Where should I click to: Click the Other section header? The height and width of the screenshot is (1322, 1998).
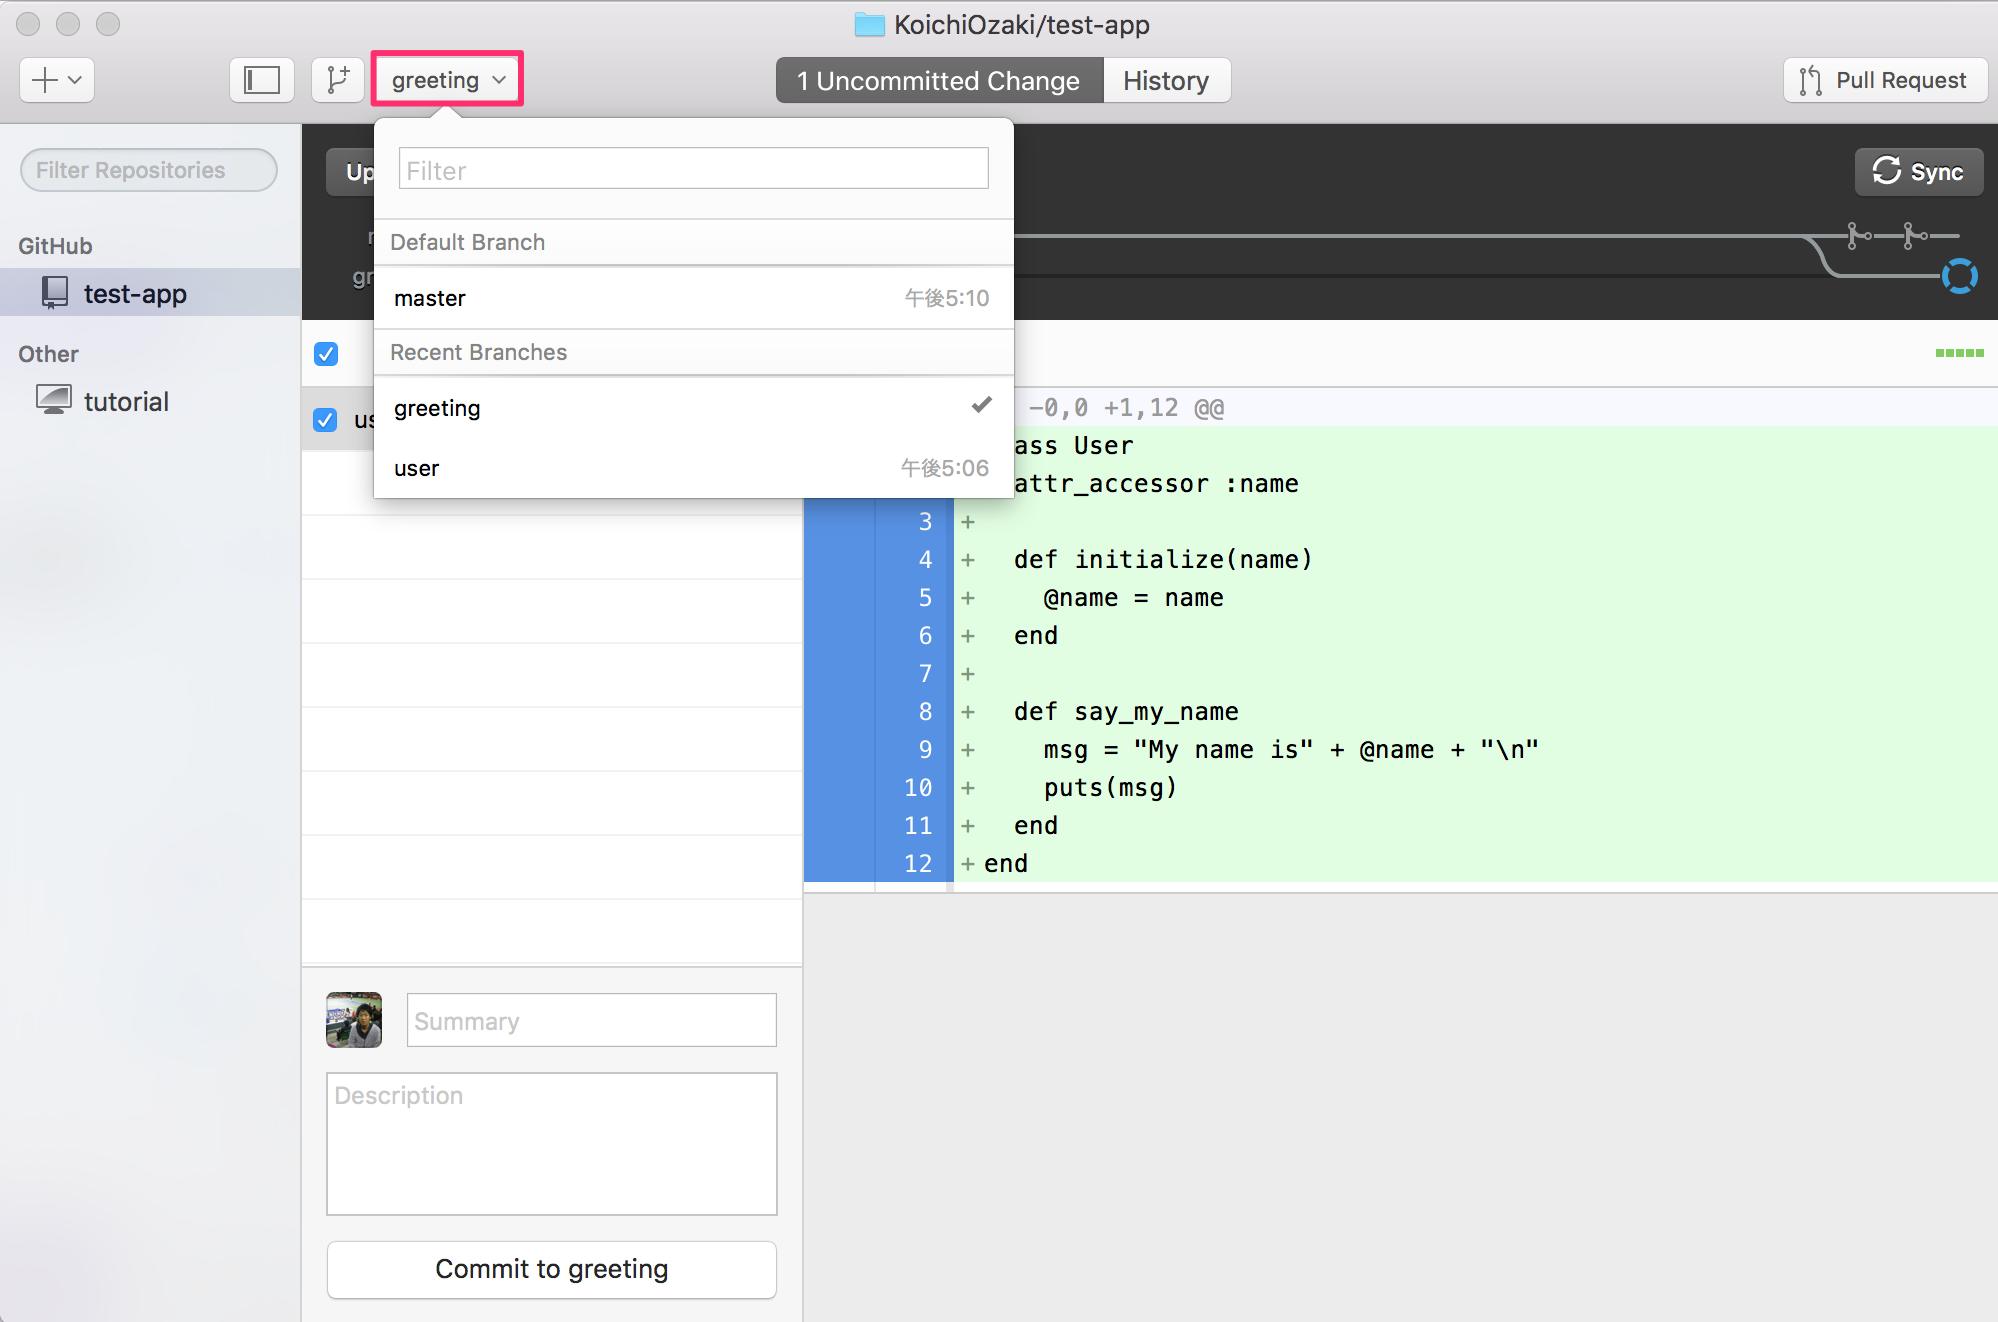point(48,354)
